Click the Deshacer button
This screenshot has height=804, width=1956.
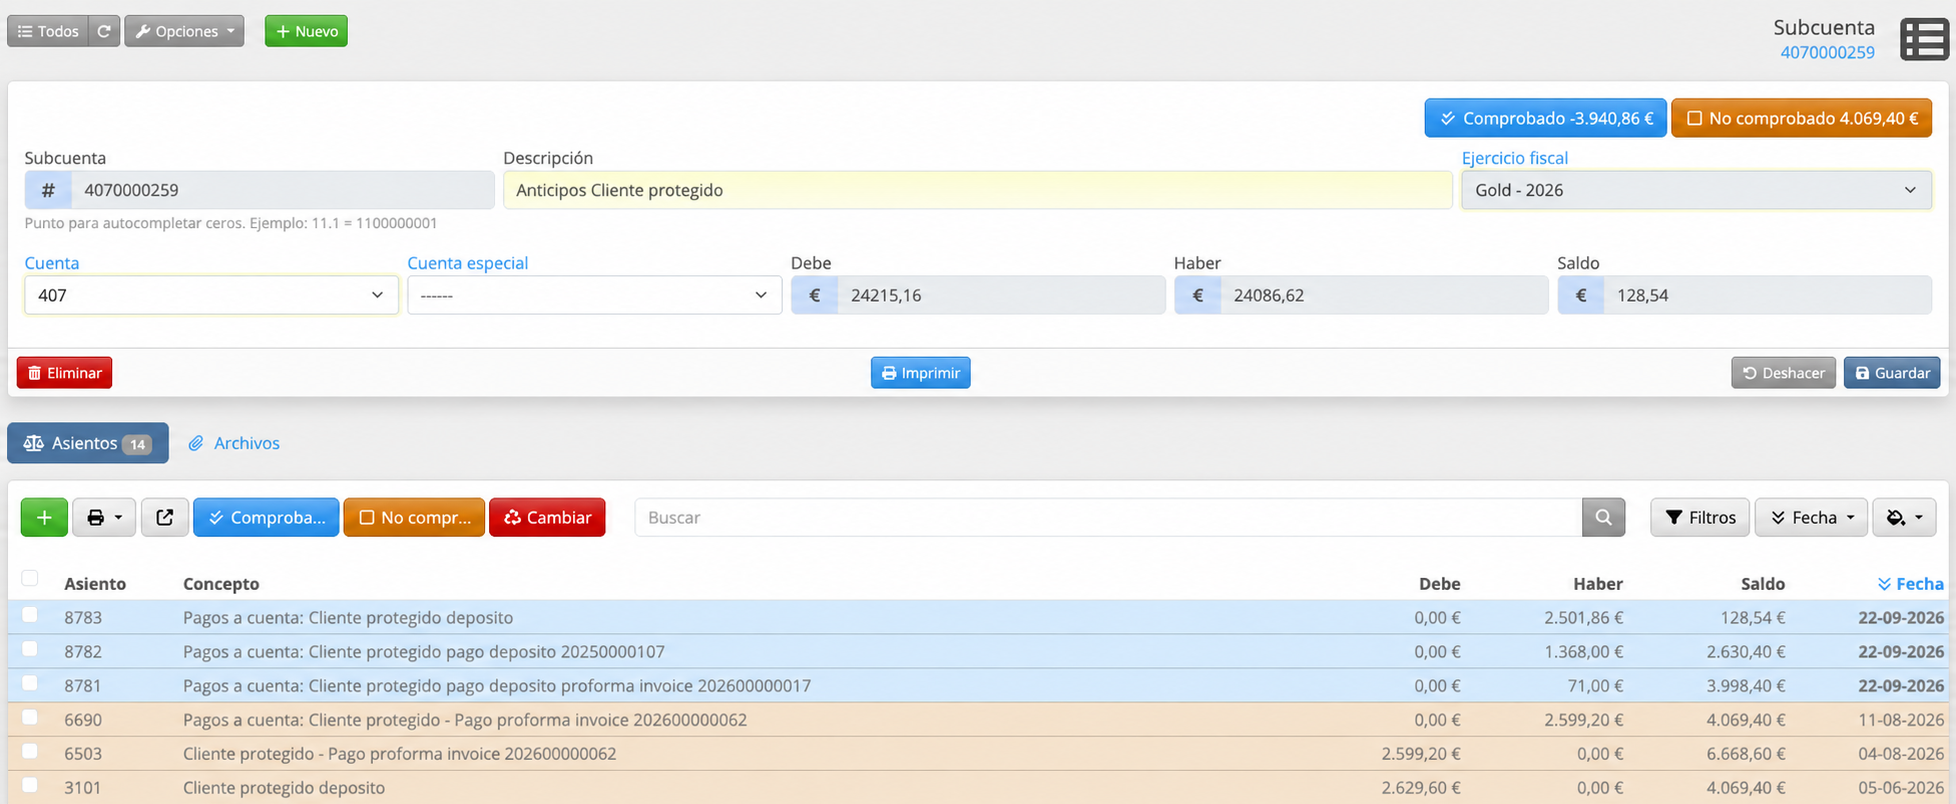point(1783,373)
